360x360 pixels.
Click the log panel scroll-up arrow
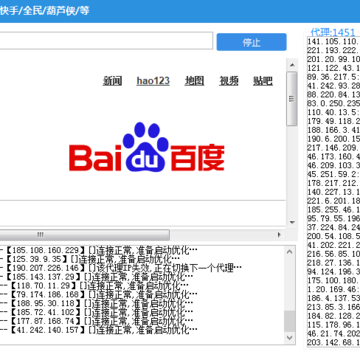coord(290,252)
